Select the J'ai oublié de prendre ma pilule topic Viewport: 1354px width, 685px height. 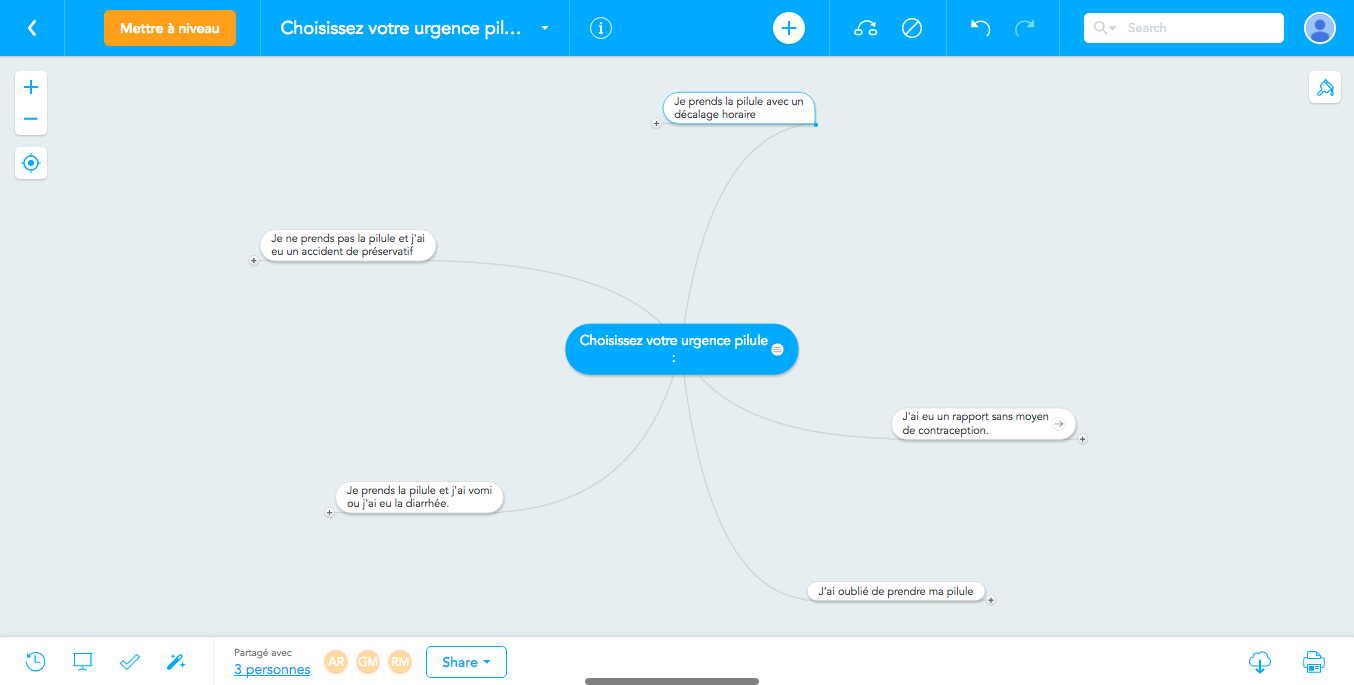[896, 591]
